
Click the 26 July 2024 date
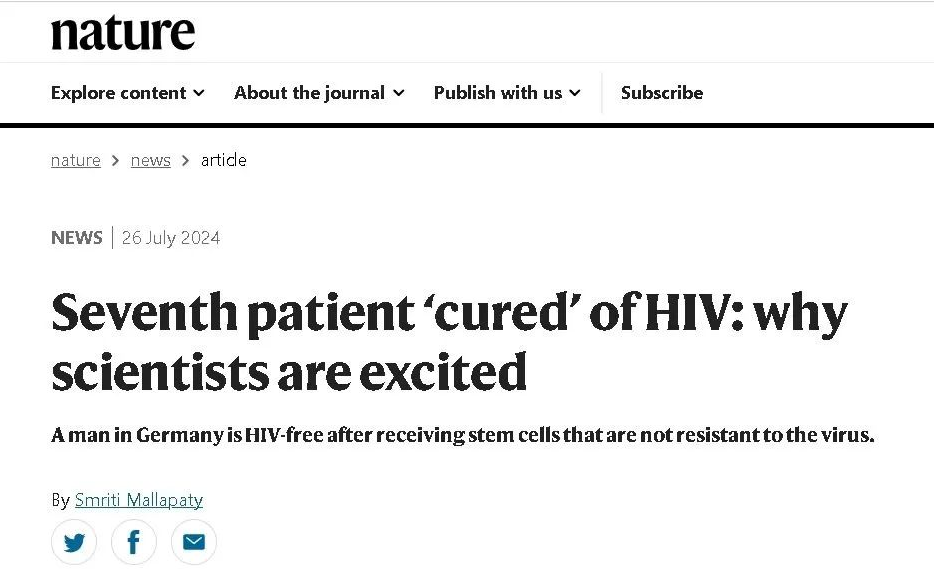[x=171, y=238]
